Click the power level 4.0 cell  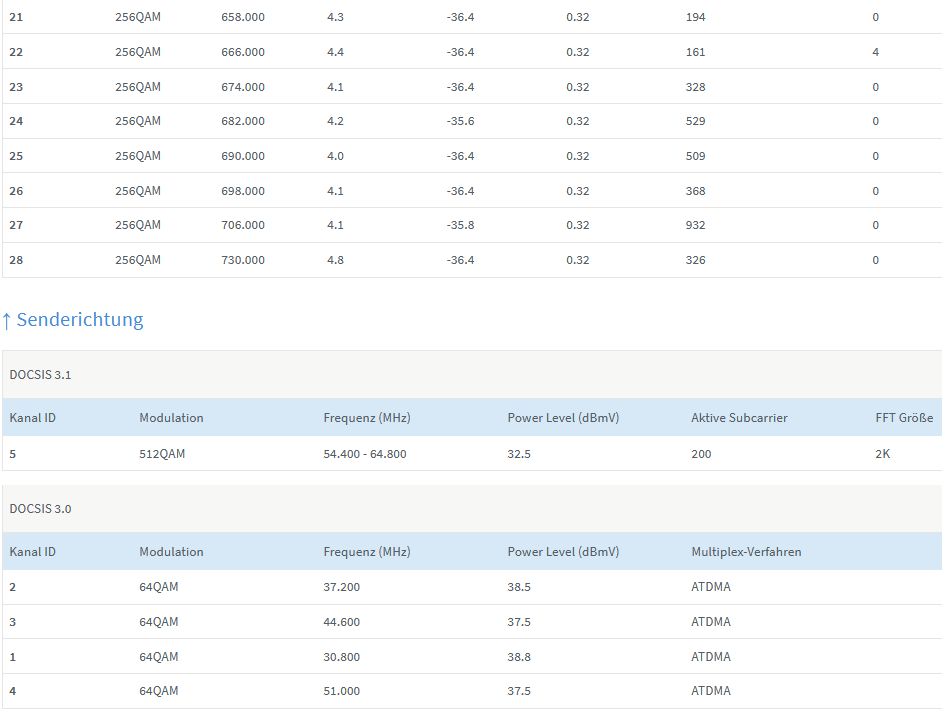click(335, 156)
